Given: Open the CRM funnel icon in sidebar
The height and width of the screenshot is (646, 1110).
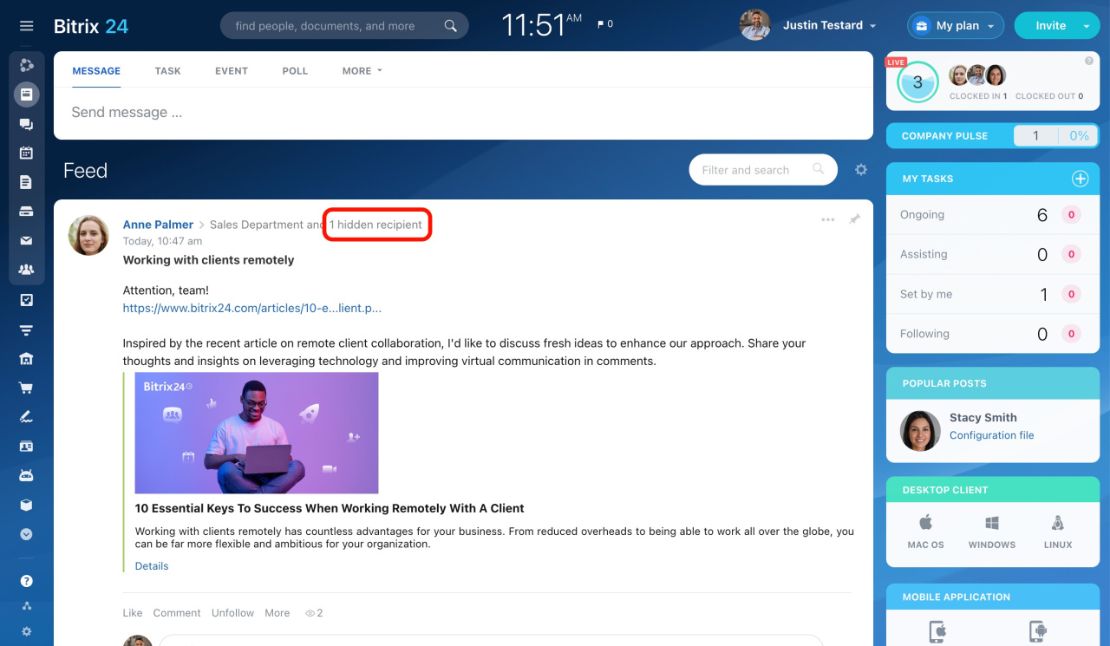Looking at the screenshot, I should tap(26, 330).
